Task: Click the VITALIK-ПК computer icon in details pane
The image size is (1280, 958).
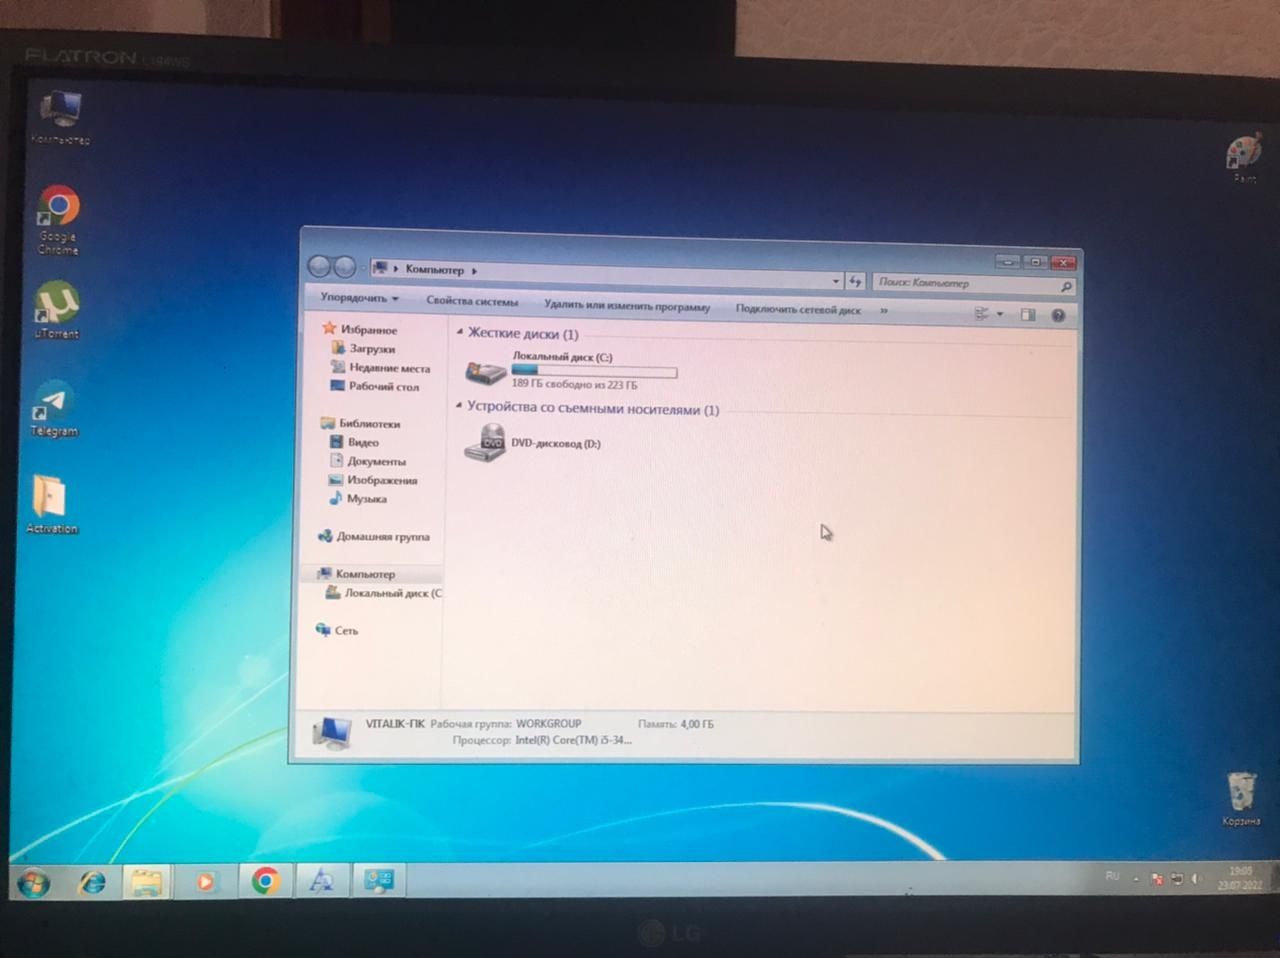Action: tap(332, 734)
